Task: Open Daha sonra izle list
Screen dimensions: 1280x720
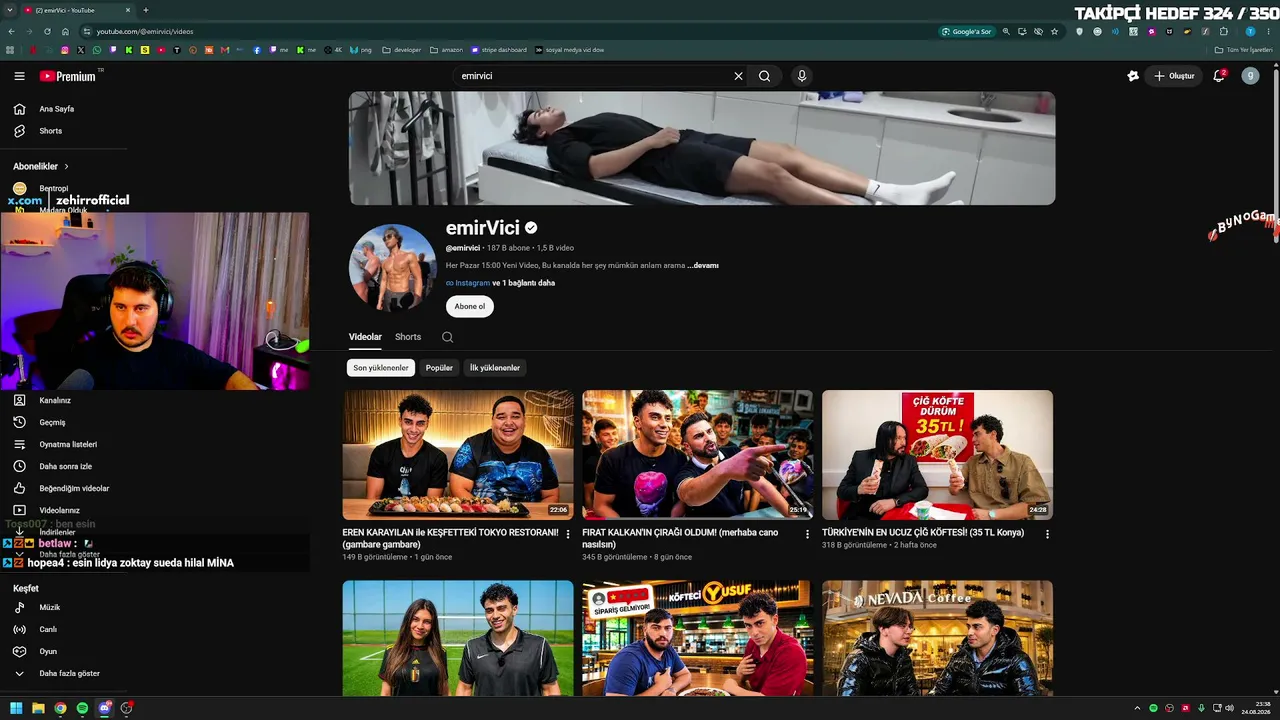Action: [65, 466]
